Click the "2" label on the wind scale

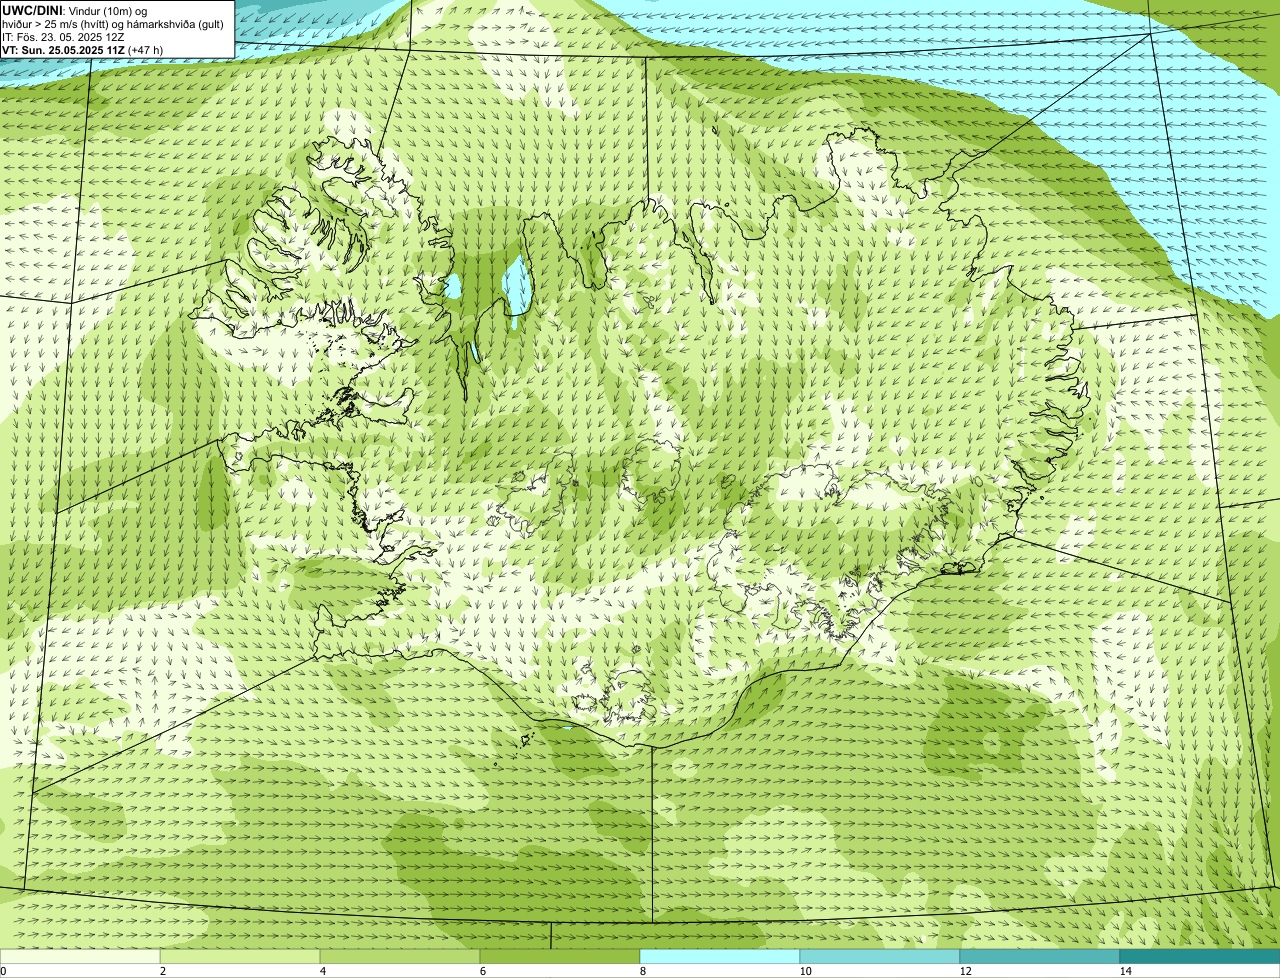163,971
